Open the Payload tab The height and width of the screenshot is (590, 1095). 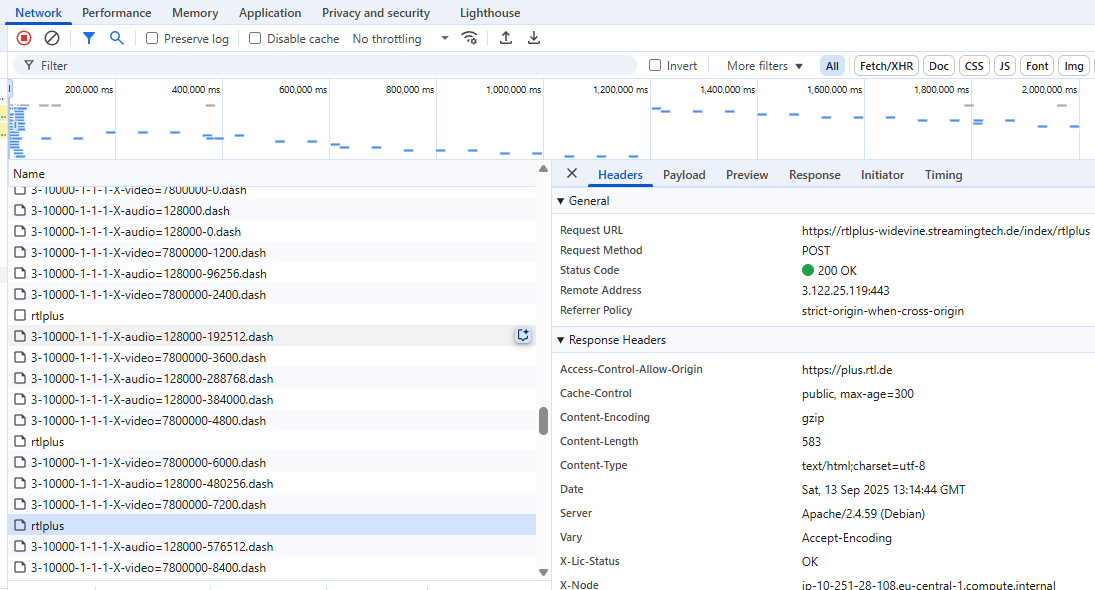[684, 175]
